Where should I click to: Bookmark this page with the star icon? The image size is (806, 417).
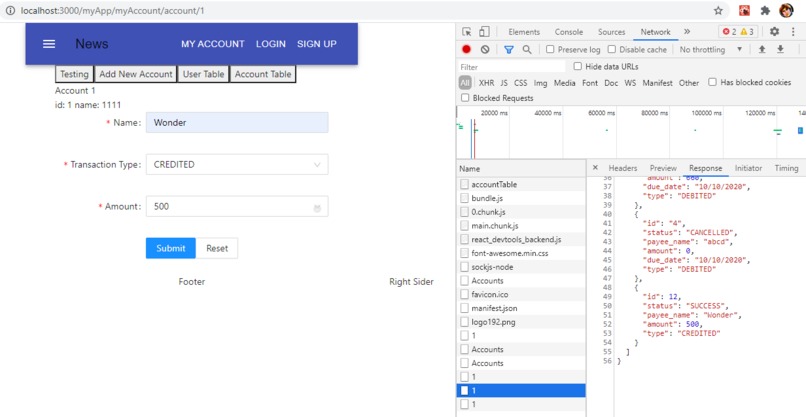pos(718,11)
